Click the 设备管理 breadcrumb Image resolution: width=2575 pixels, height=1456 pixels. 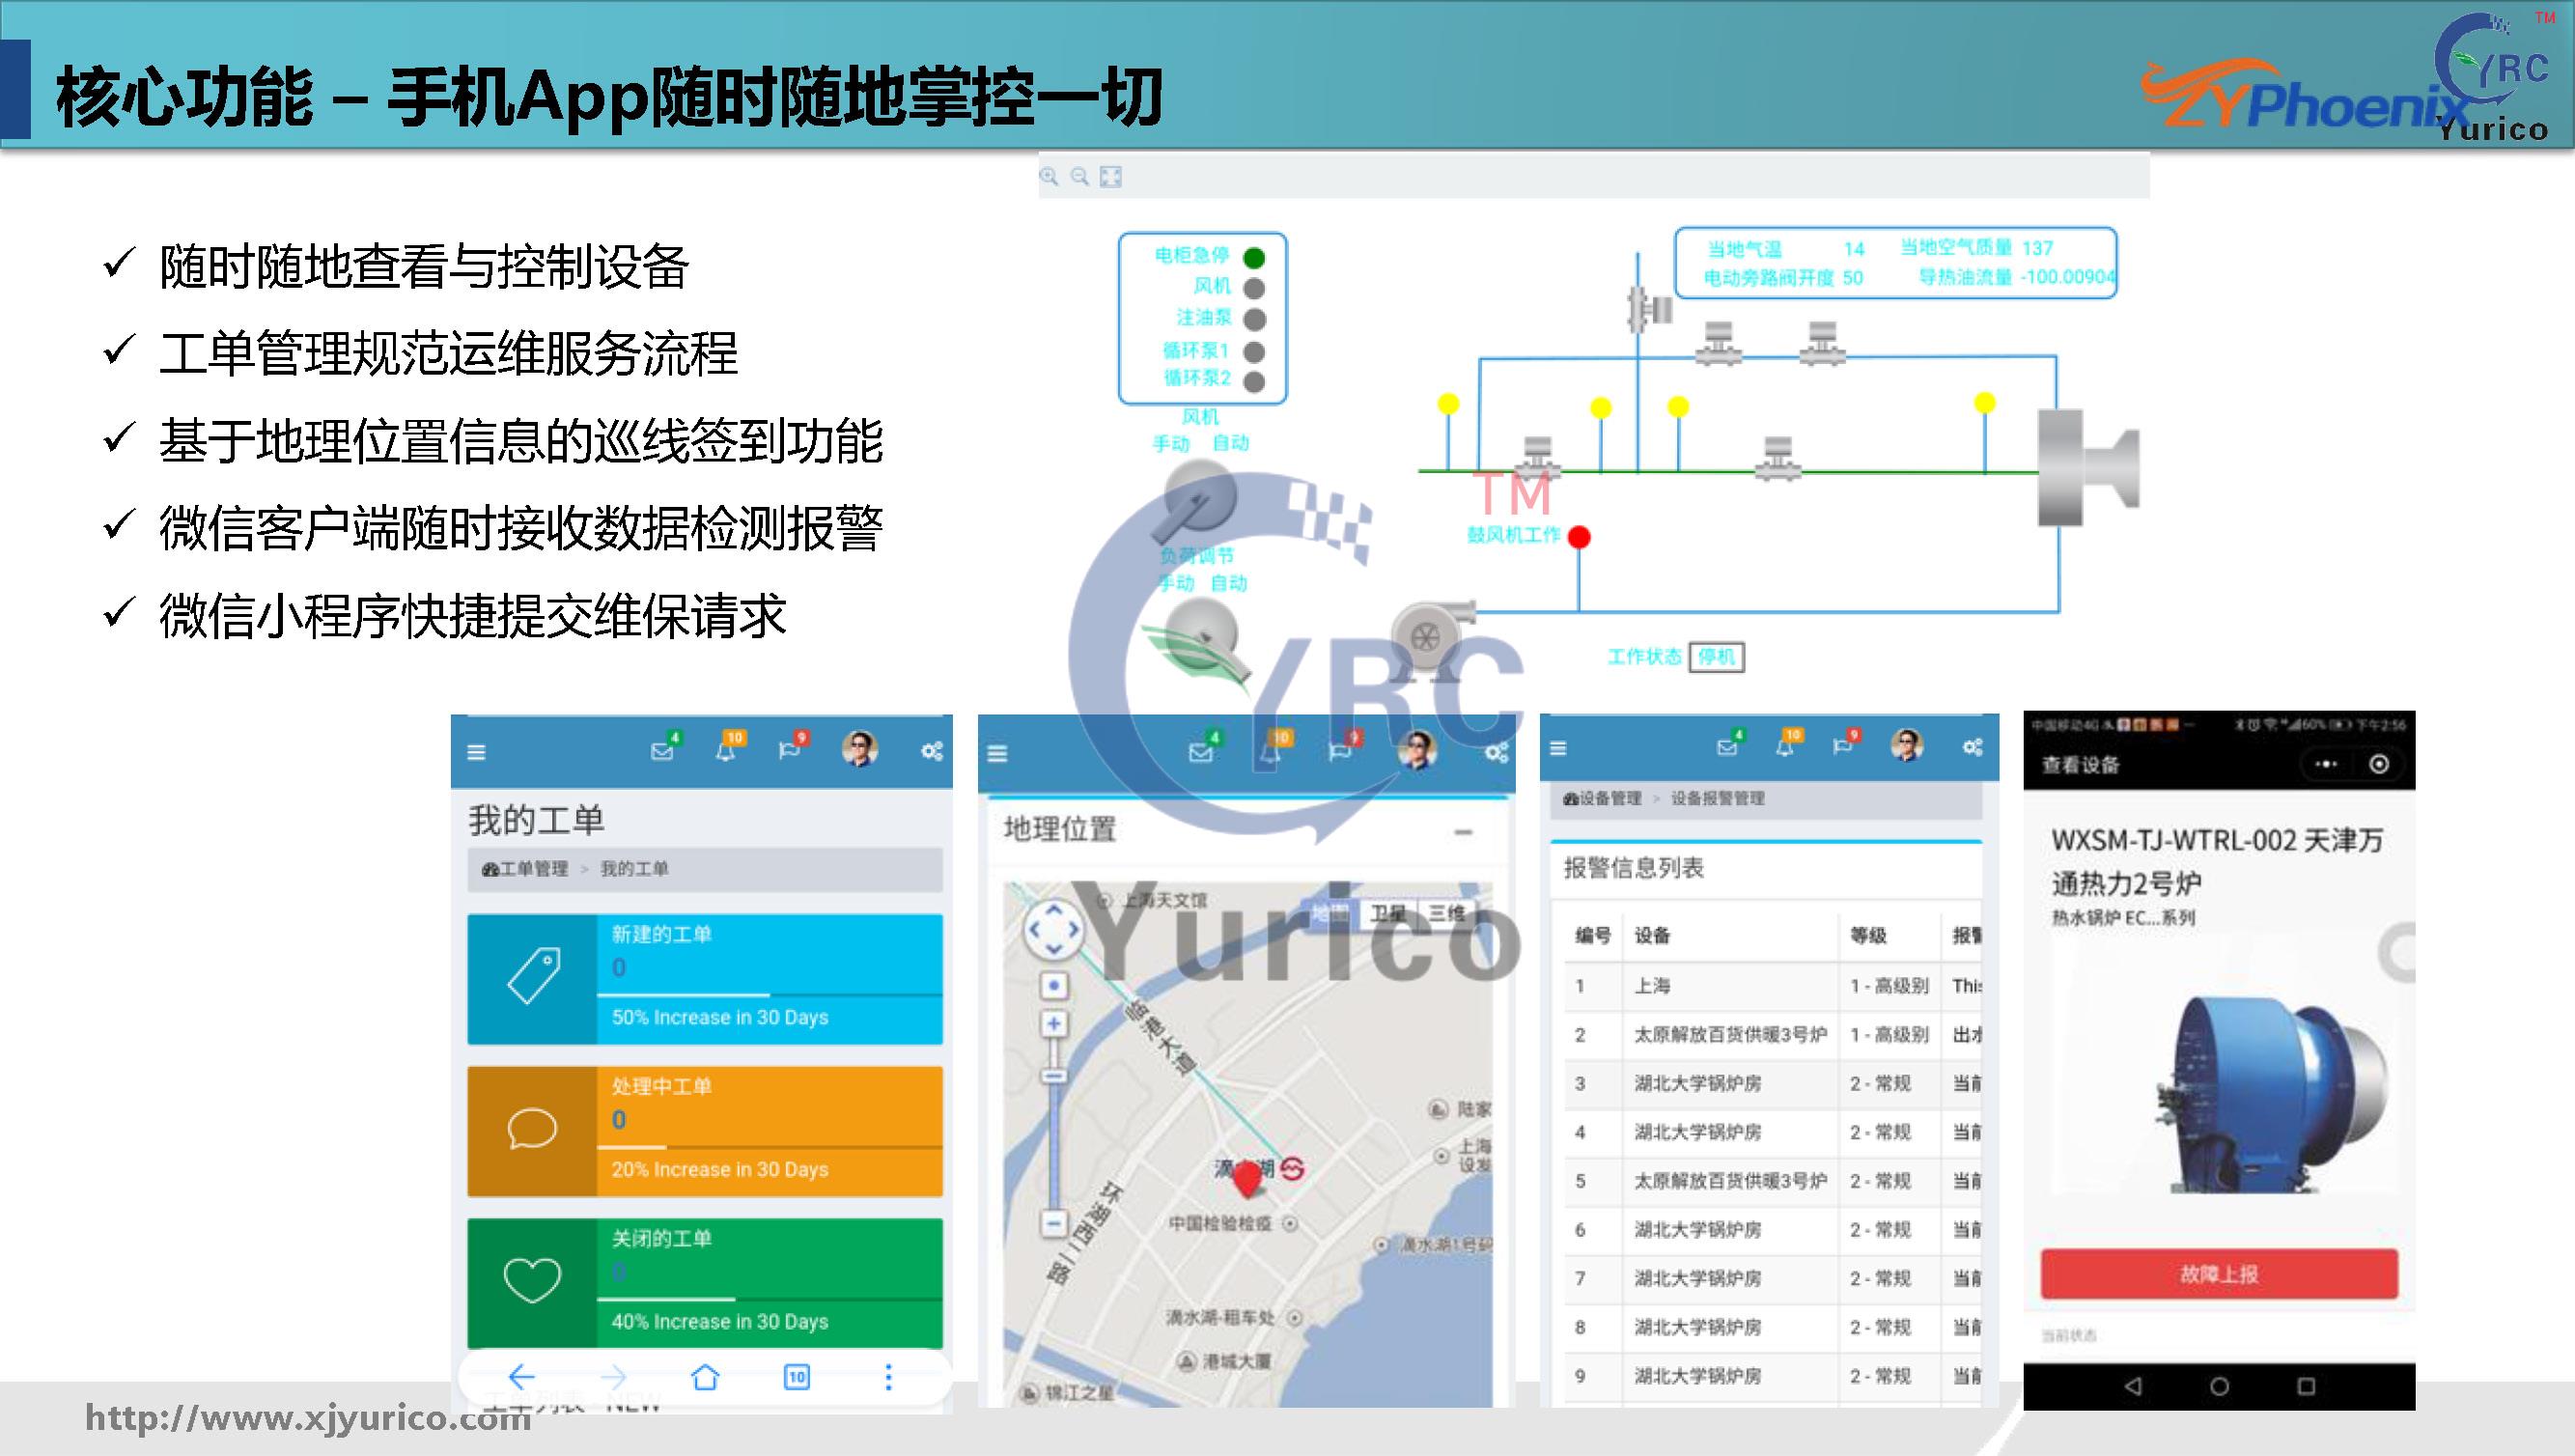point(1602,798)
